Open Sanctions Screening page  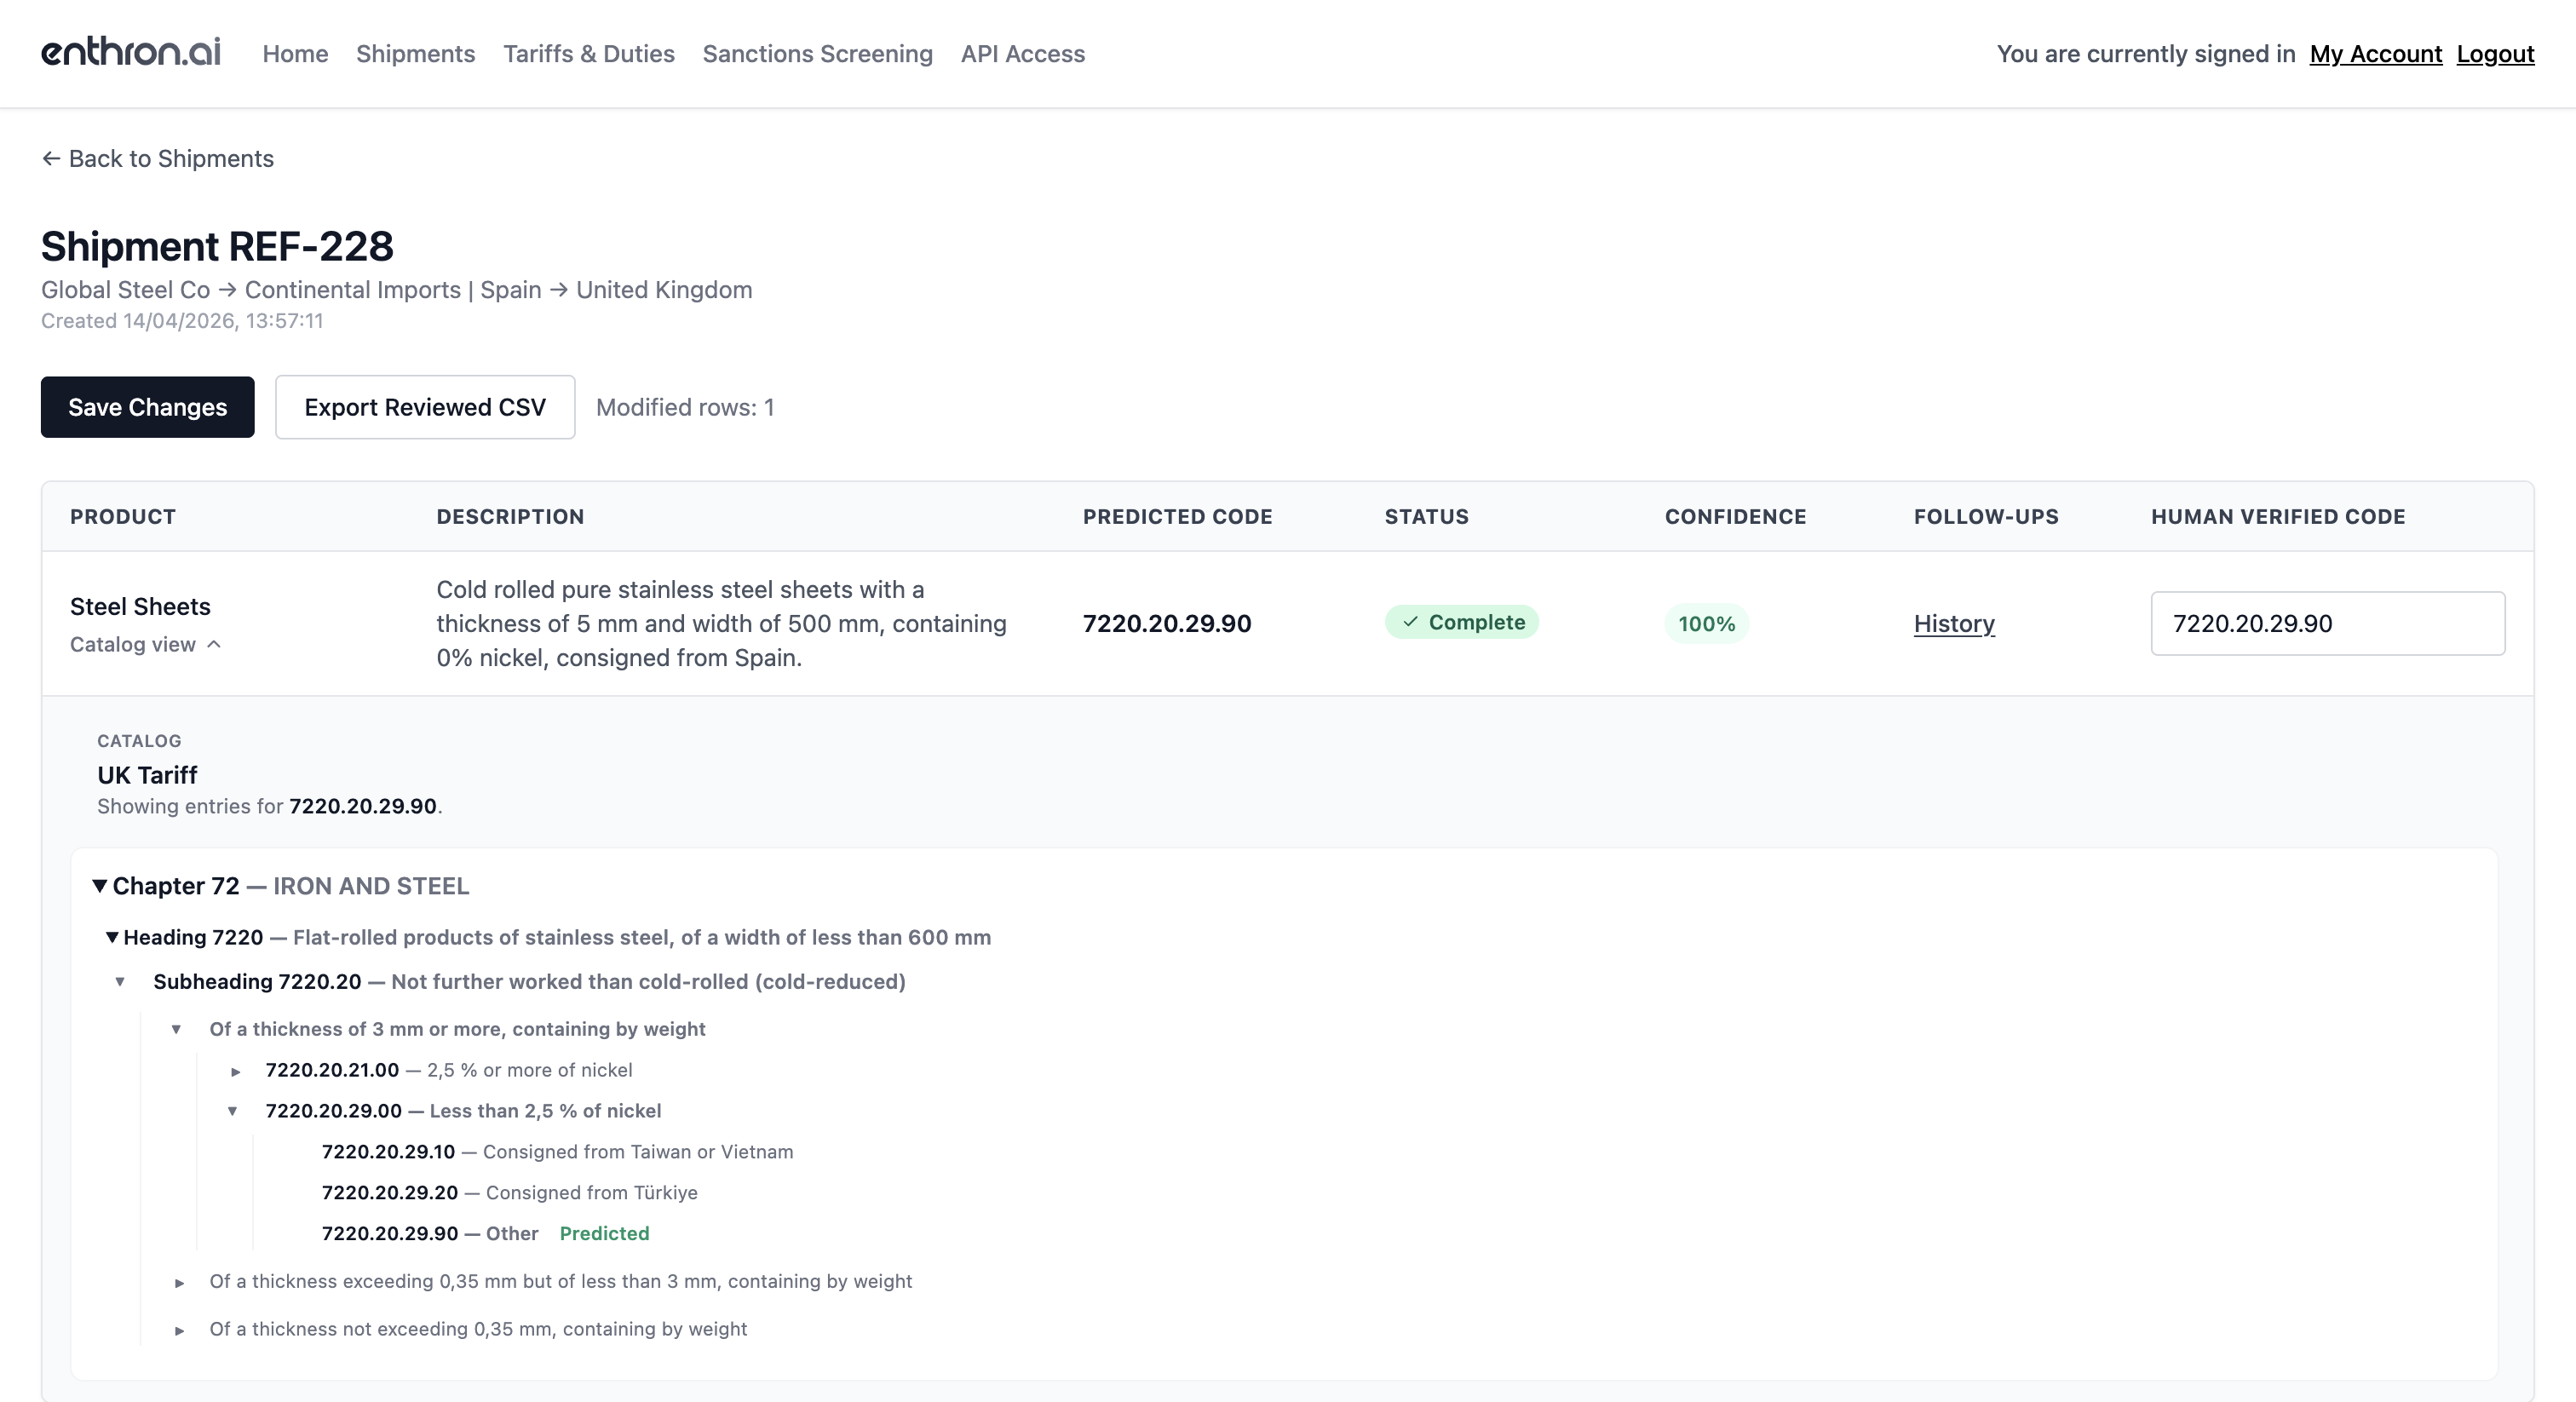pos(817,54)
